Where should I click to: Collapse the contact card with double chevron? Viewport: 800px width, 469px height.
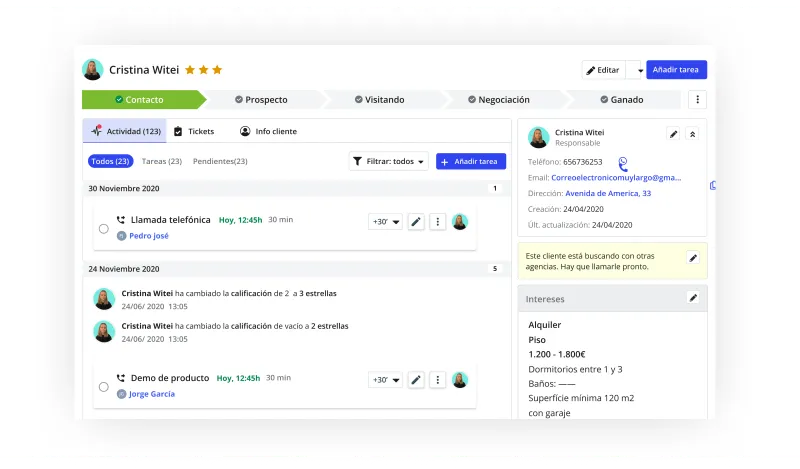(x=692, y=134)
